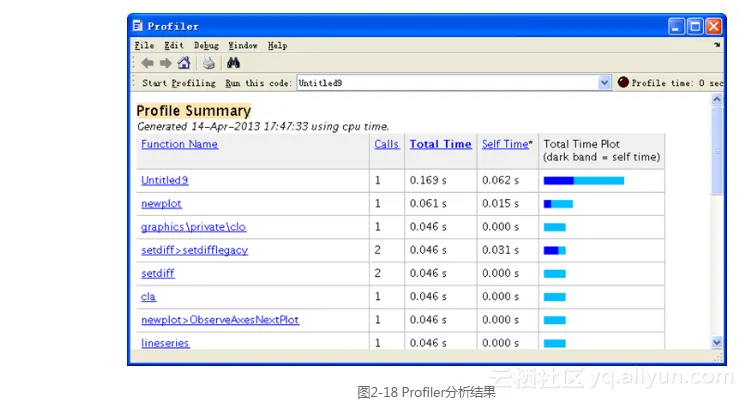745x400 pixels.
Task: Click the Untitled9 time plot bar
Action: [x=583, y=181]
